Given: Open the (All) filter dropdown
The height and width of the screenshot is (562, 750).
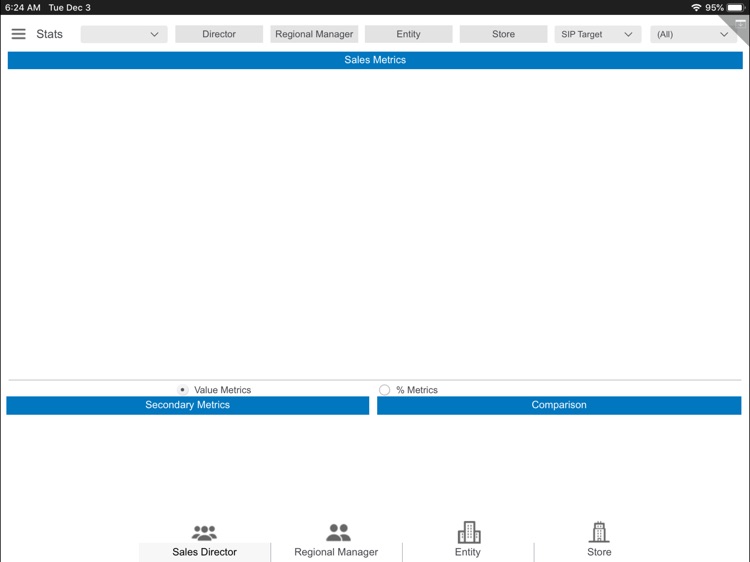Looking at the screenshot, I should click(x=693, y=34).
